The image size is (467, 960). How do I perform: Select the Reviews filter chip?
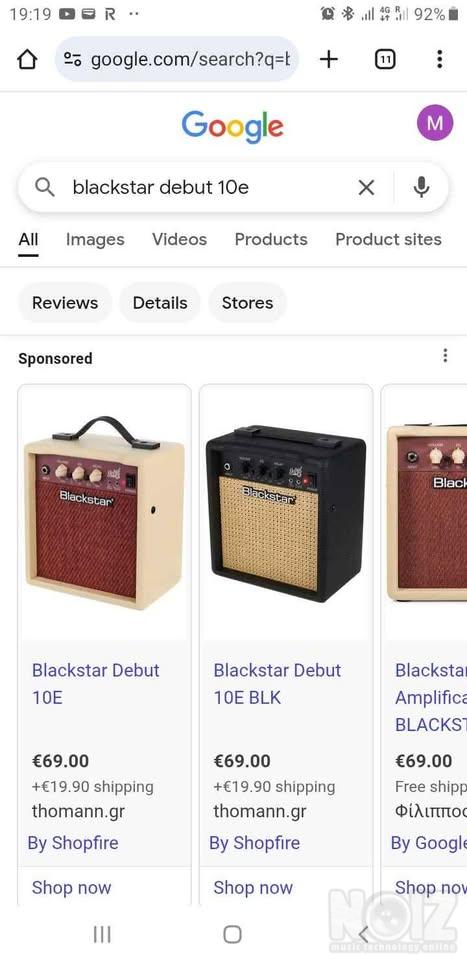[65, 303]
